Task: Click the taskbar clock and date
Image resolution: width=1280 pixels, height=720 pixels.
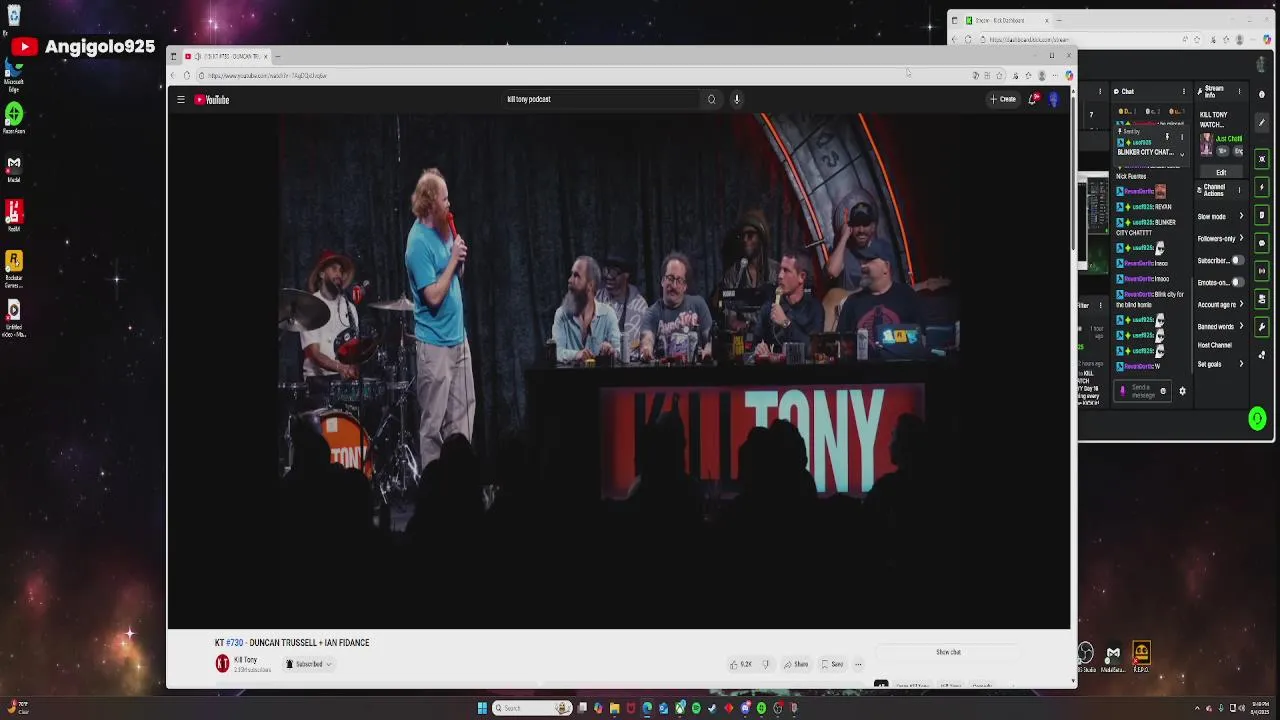Action: 1261,708
